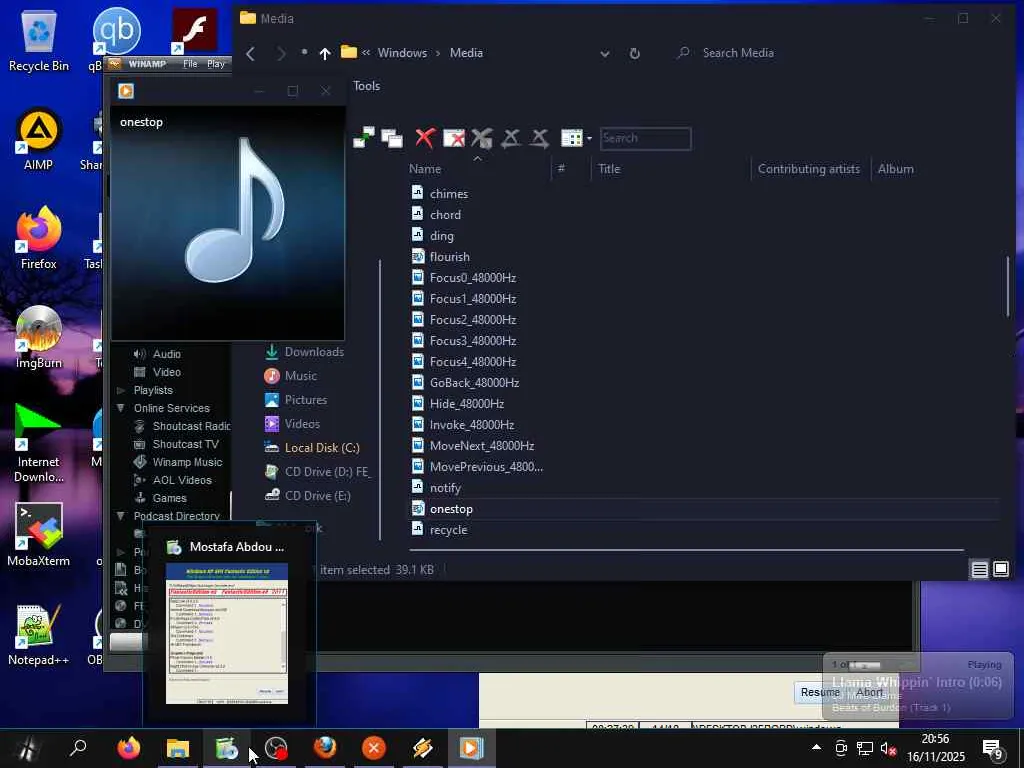Image resolution: width=1024 pixels, height=768 pixels.
Task: Select the chimes sound file
Action: coord(449,193)
